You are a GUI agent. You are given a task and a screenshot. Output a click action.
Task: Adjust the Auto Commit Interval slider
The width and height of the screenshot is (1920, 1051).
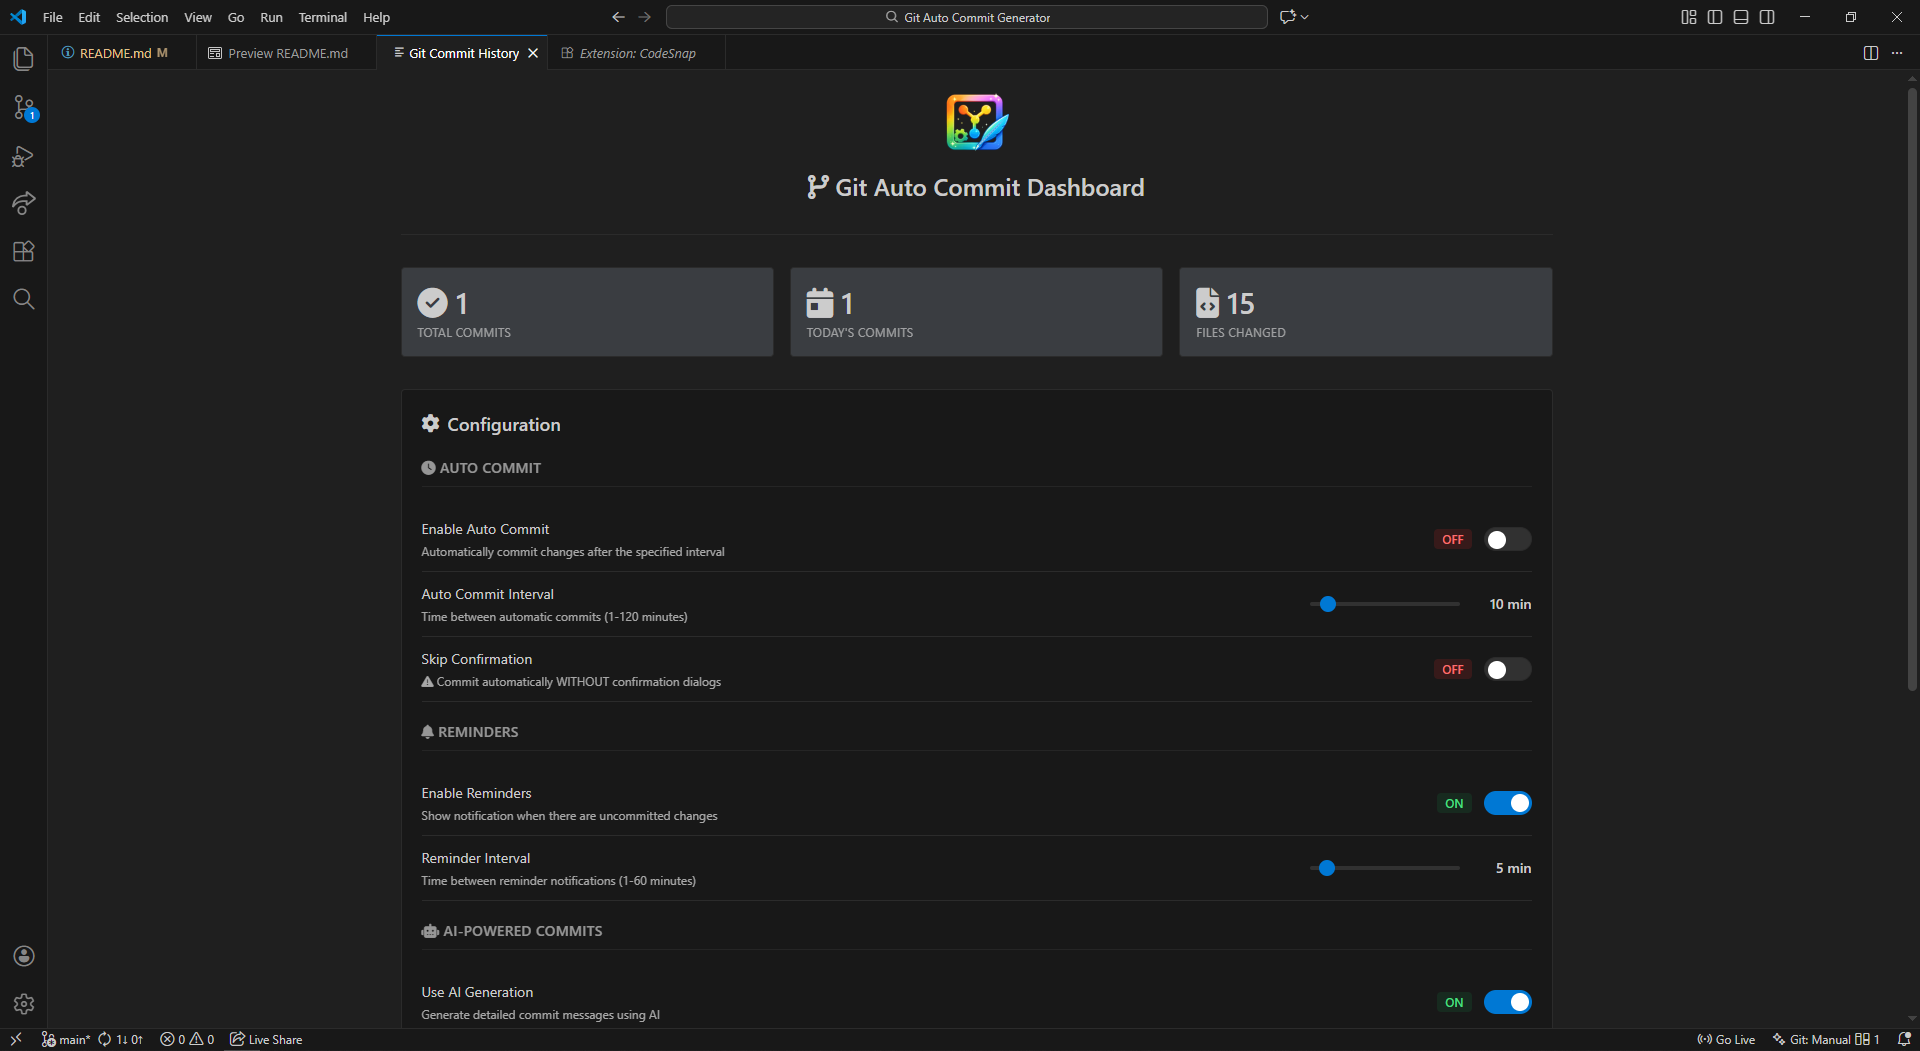(x=1328, y=604)
